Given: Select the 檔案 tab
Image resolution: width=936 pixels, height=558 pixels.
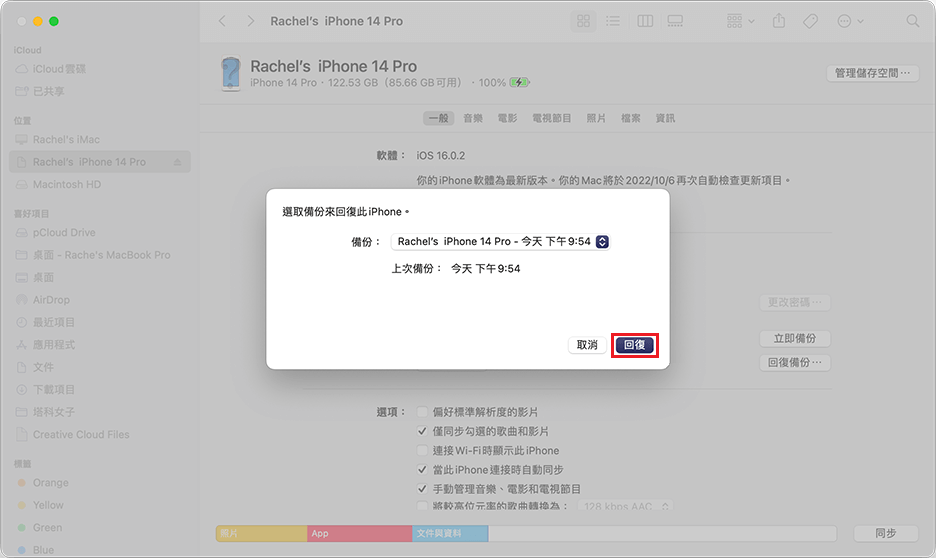Looking at the screenshot, I should [630, 118].
